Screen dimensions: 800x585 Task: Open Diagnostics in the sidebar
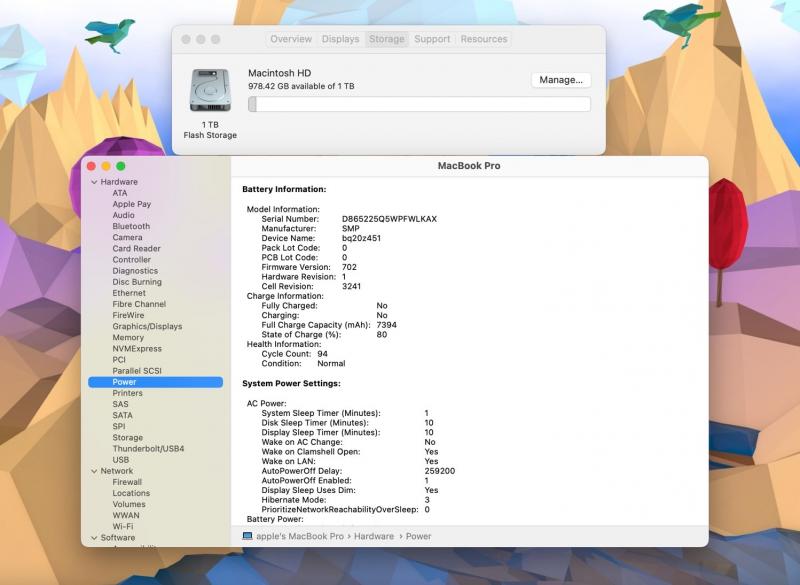coord(135,271)
